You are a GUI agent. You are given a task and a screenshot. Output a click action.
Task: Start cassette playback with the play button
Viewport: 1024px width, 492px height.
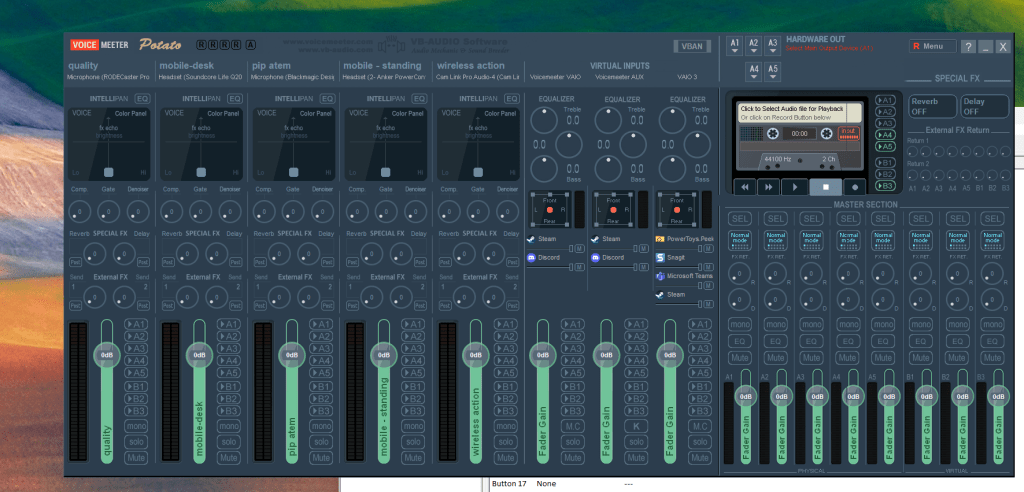click(x=795, y=187)
